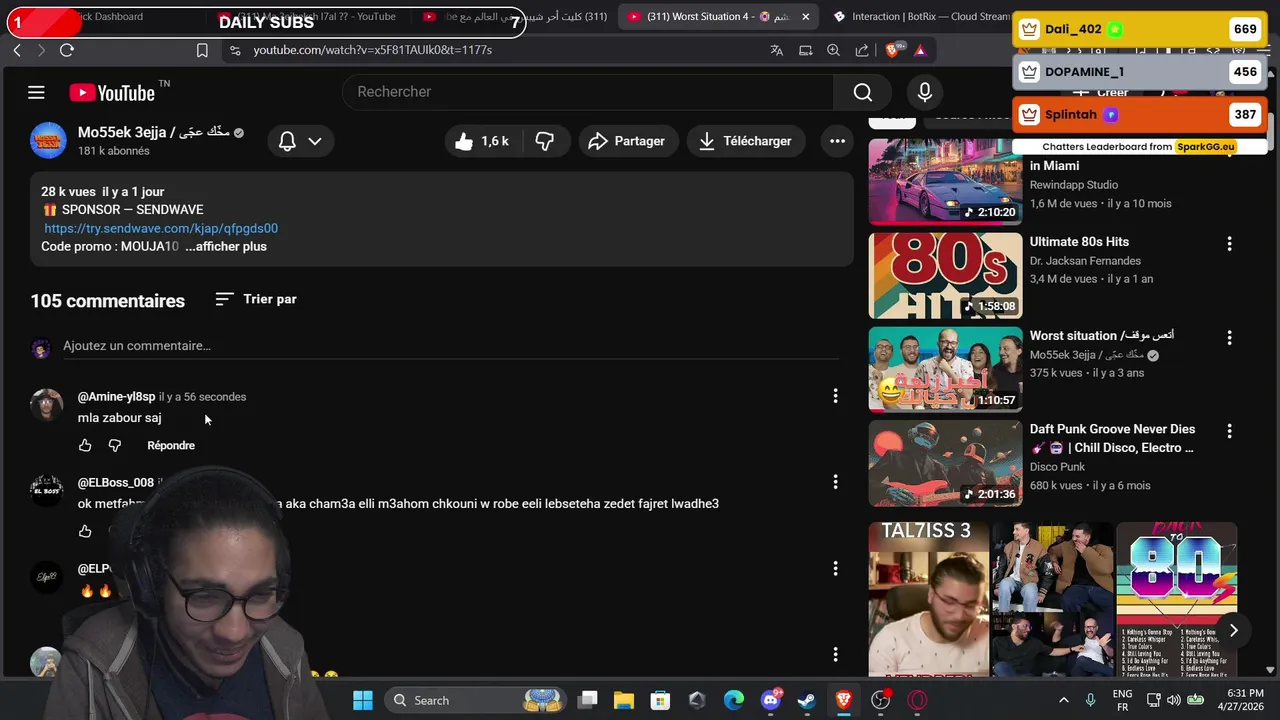Open Opera browser from taskbar
The image size is (1280, 720).
tap(917, 700)
